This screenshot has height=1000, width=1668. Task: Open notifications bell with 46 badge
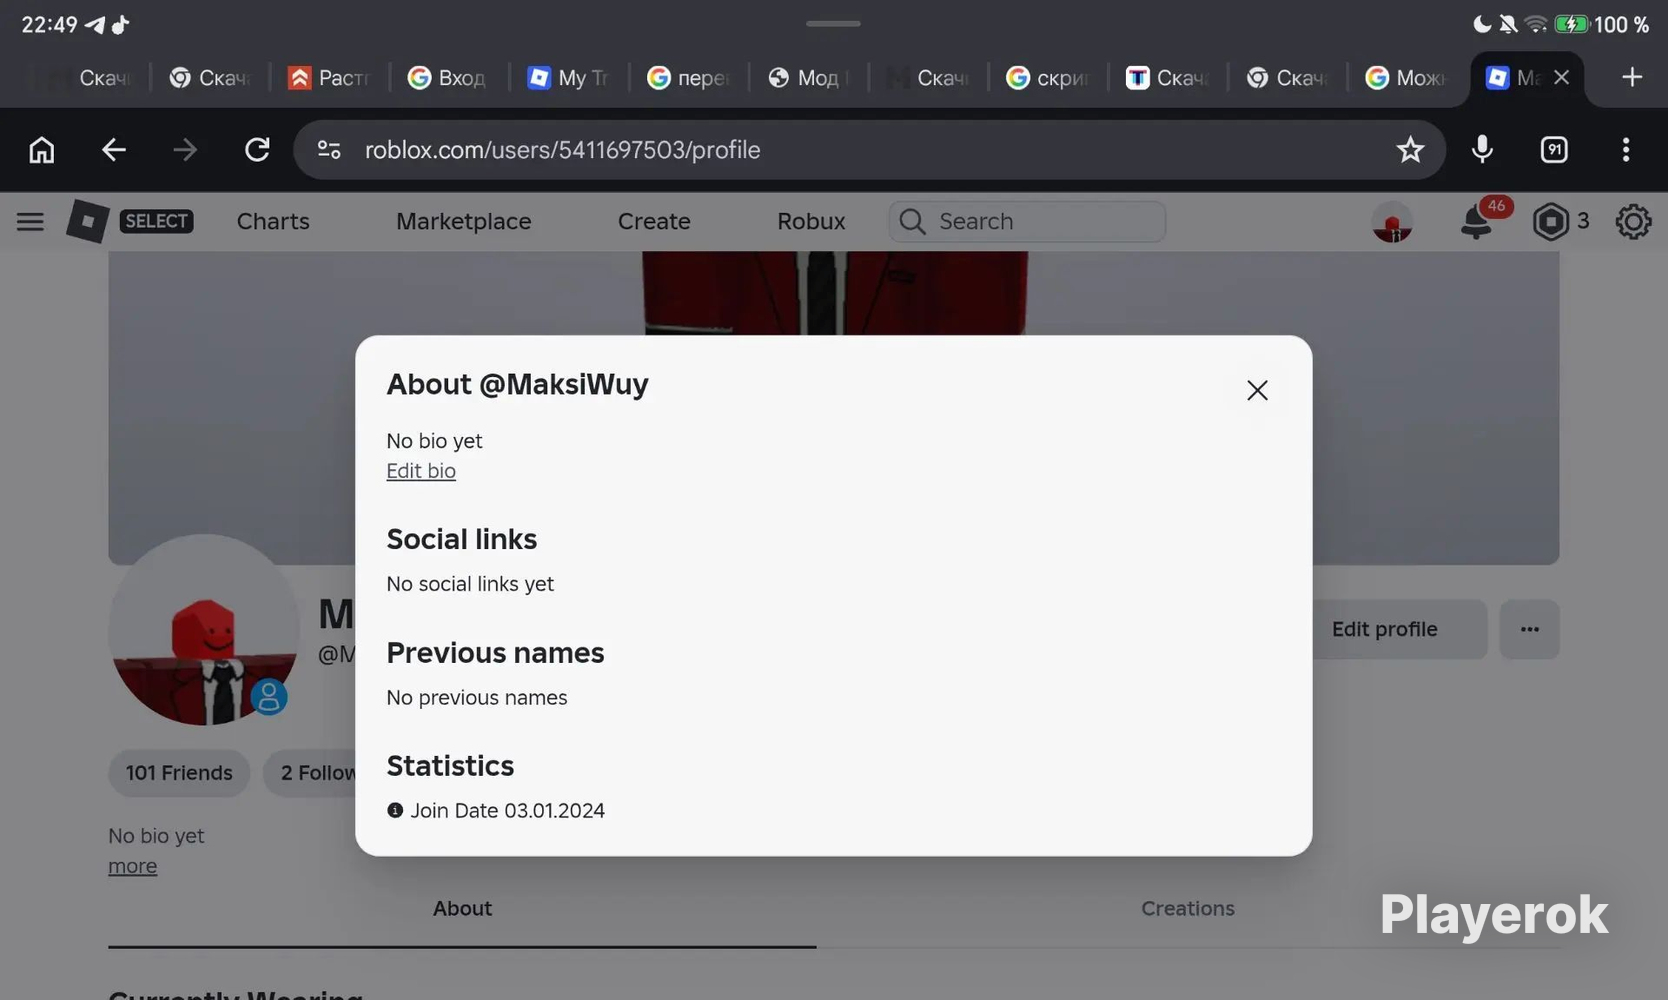pos(1477,221)
